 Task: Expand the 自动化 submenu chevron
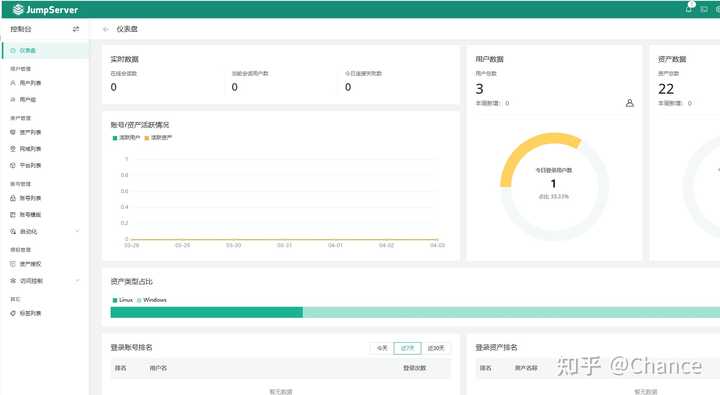pyautogui.click(x=77, y=231)
